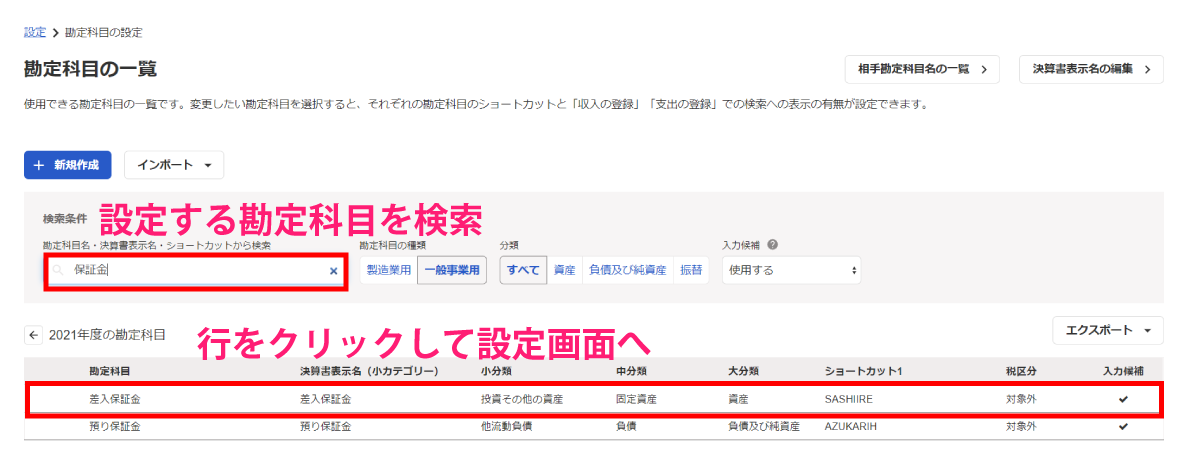Filter classification by 振替 tab

click(x=691, y=270)
